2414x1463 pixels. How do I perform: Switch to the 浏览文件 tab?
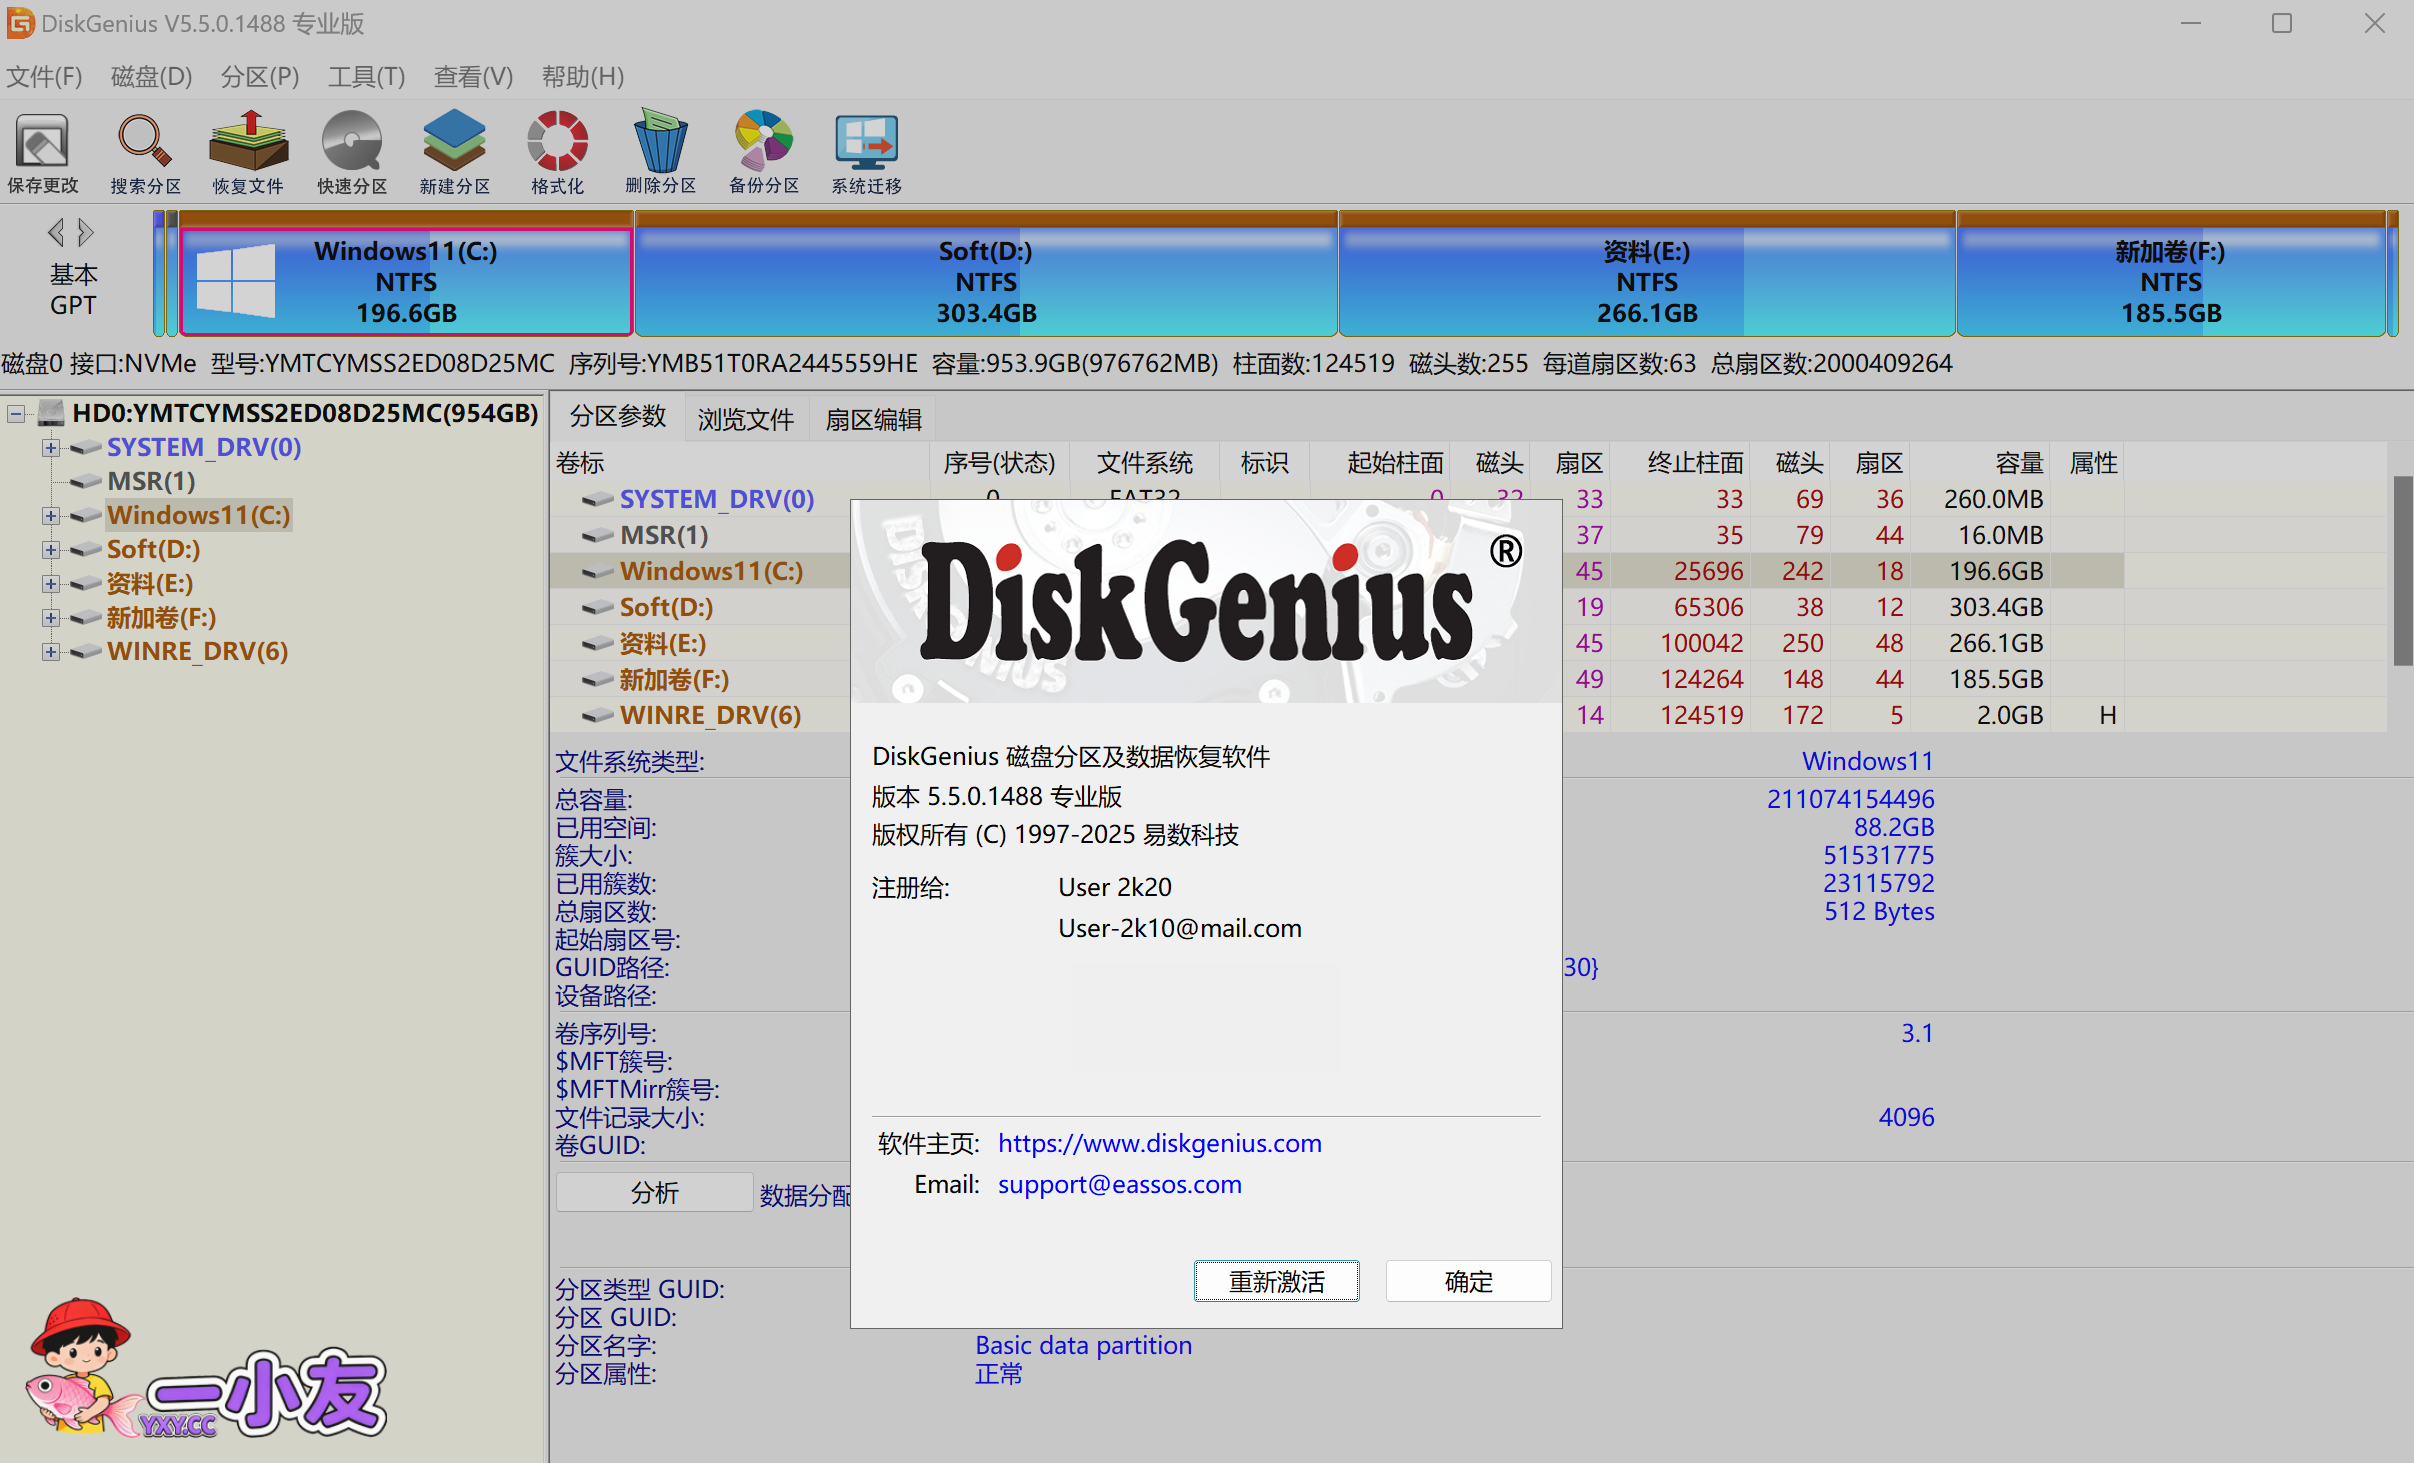click(745, 419)
